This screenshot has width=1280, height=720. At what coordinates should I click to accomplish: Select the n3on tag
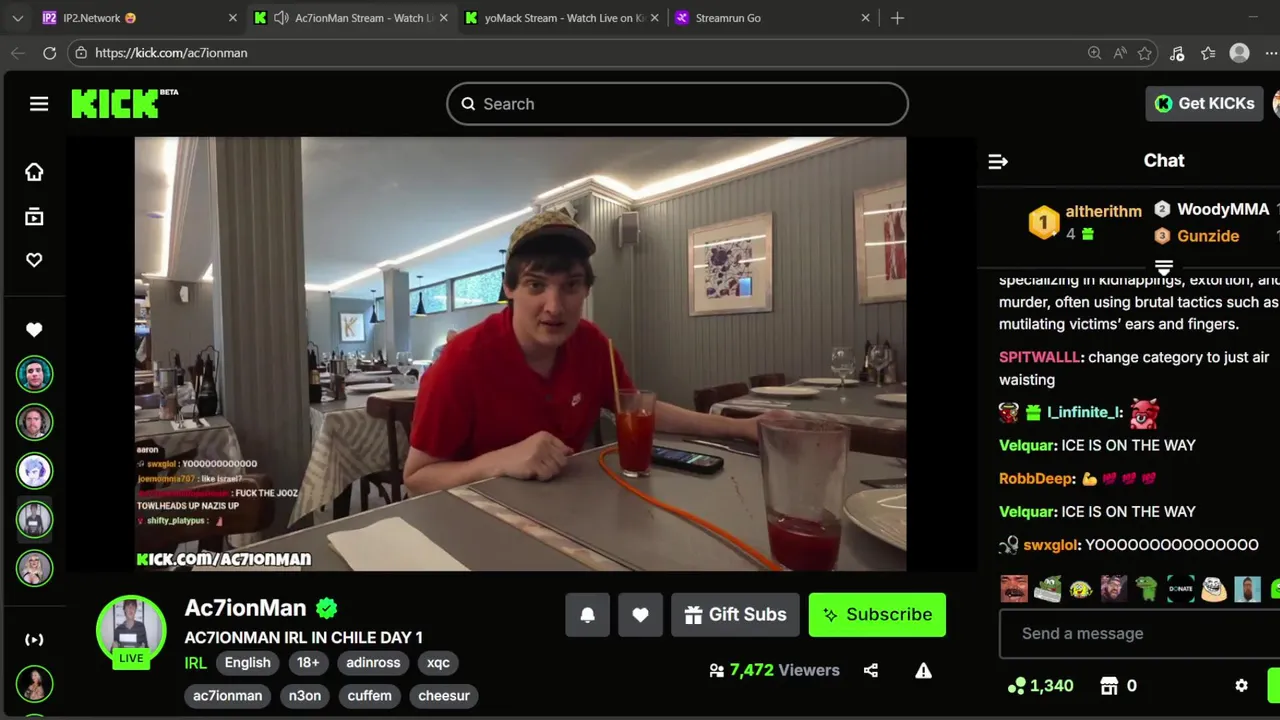point(305,696)
